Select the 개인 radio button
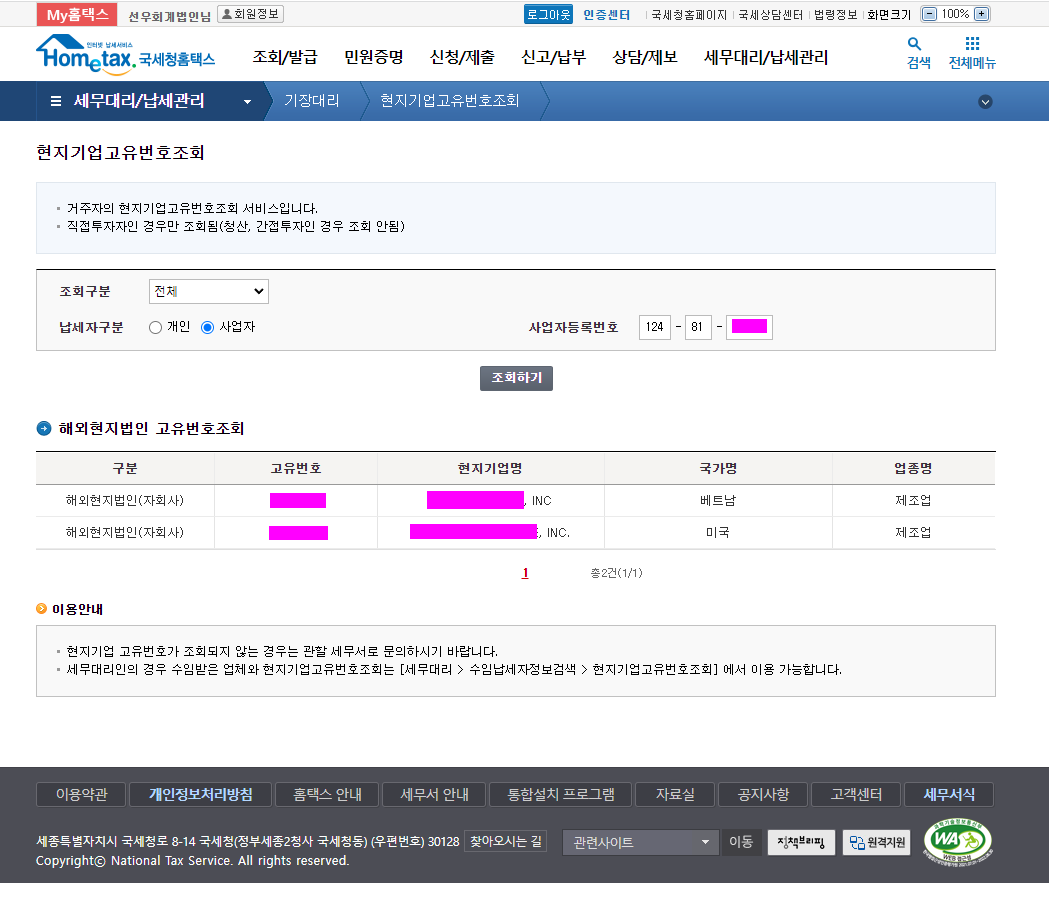 [155, 327]
